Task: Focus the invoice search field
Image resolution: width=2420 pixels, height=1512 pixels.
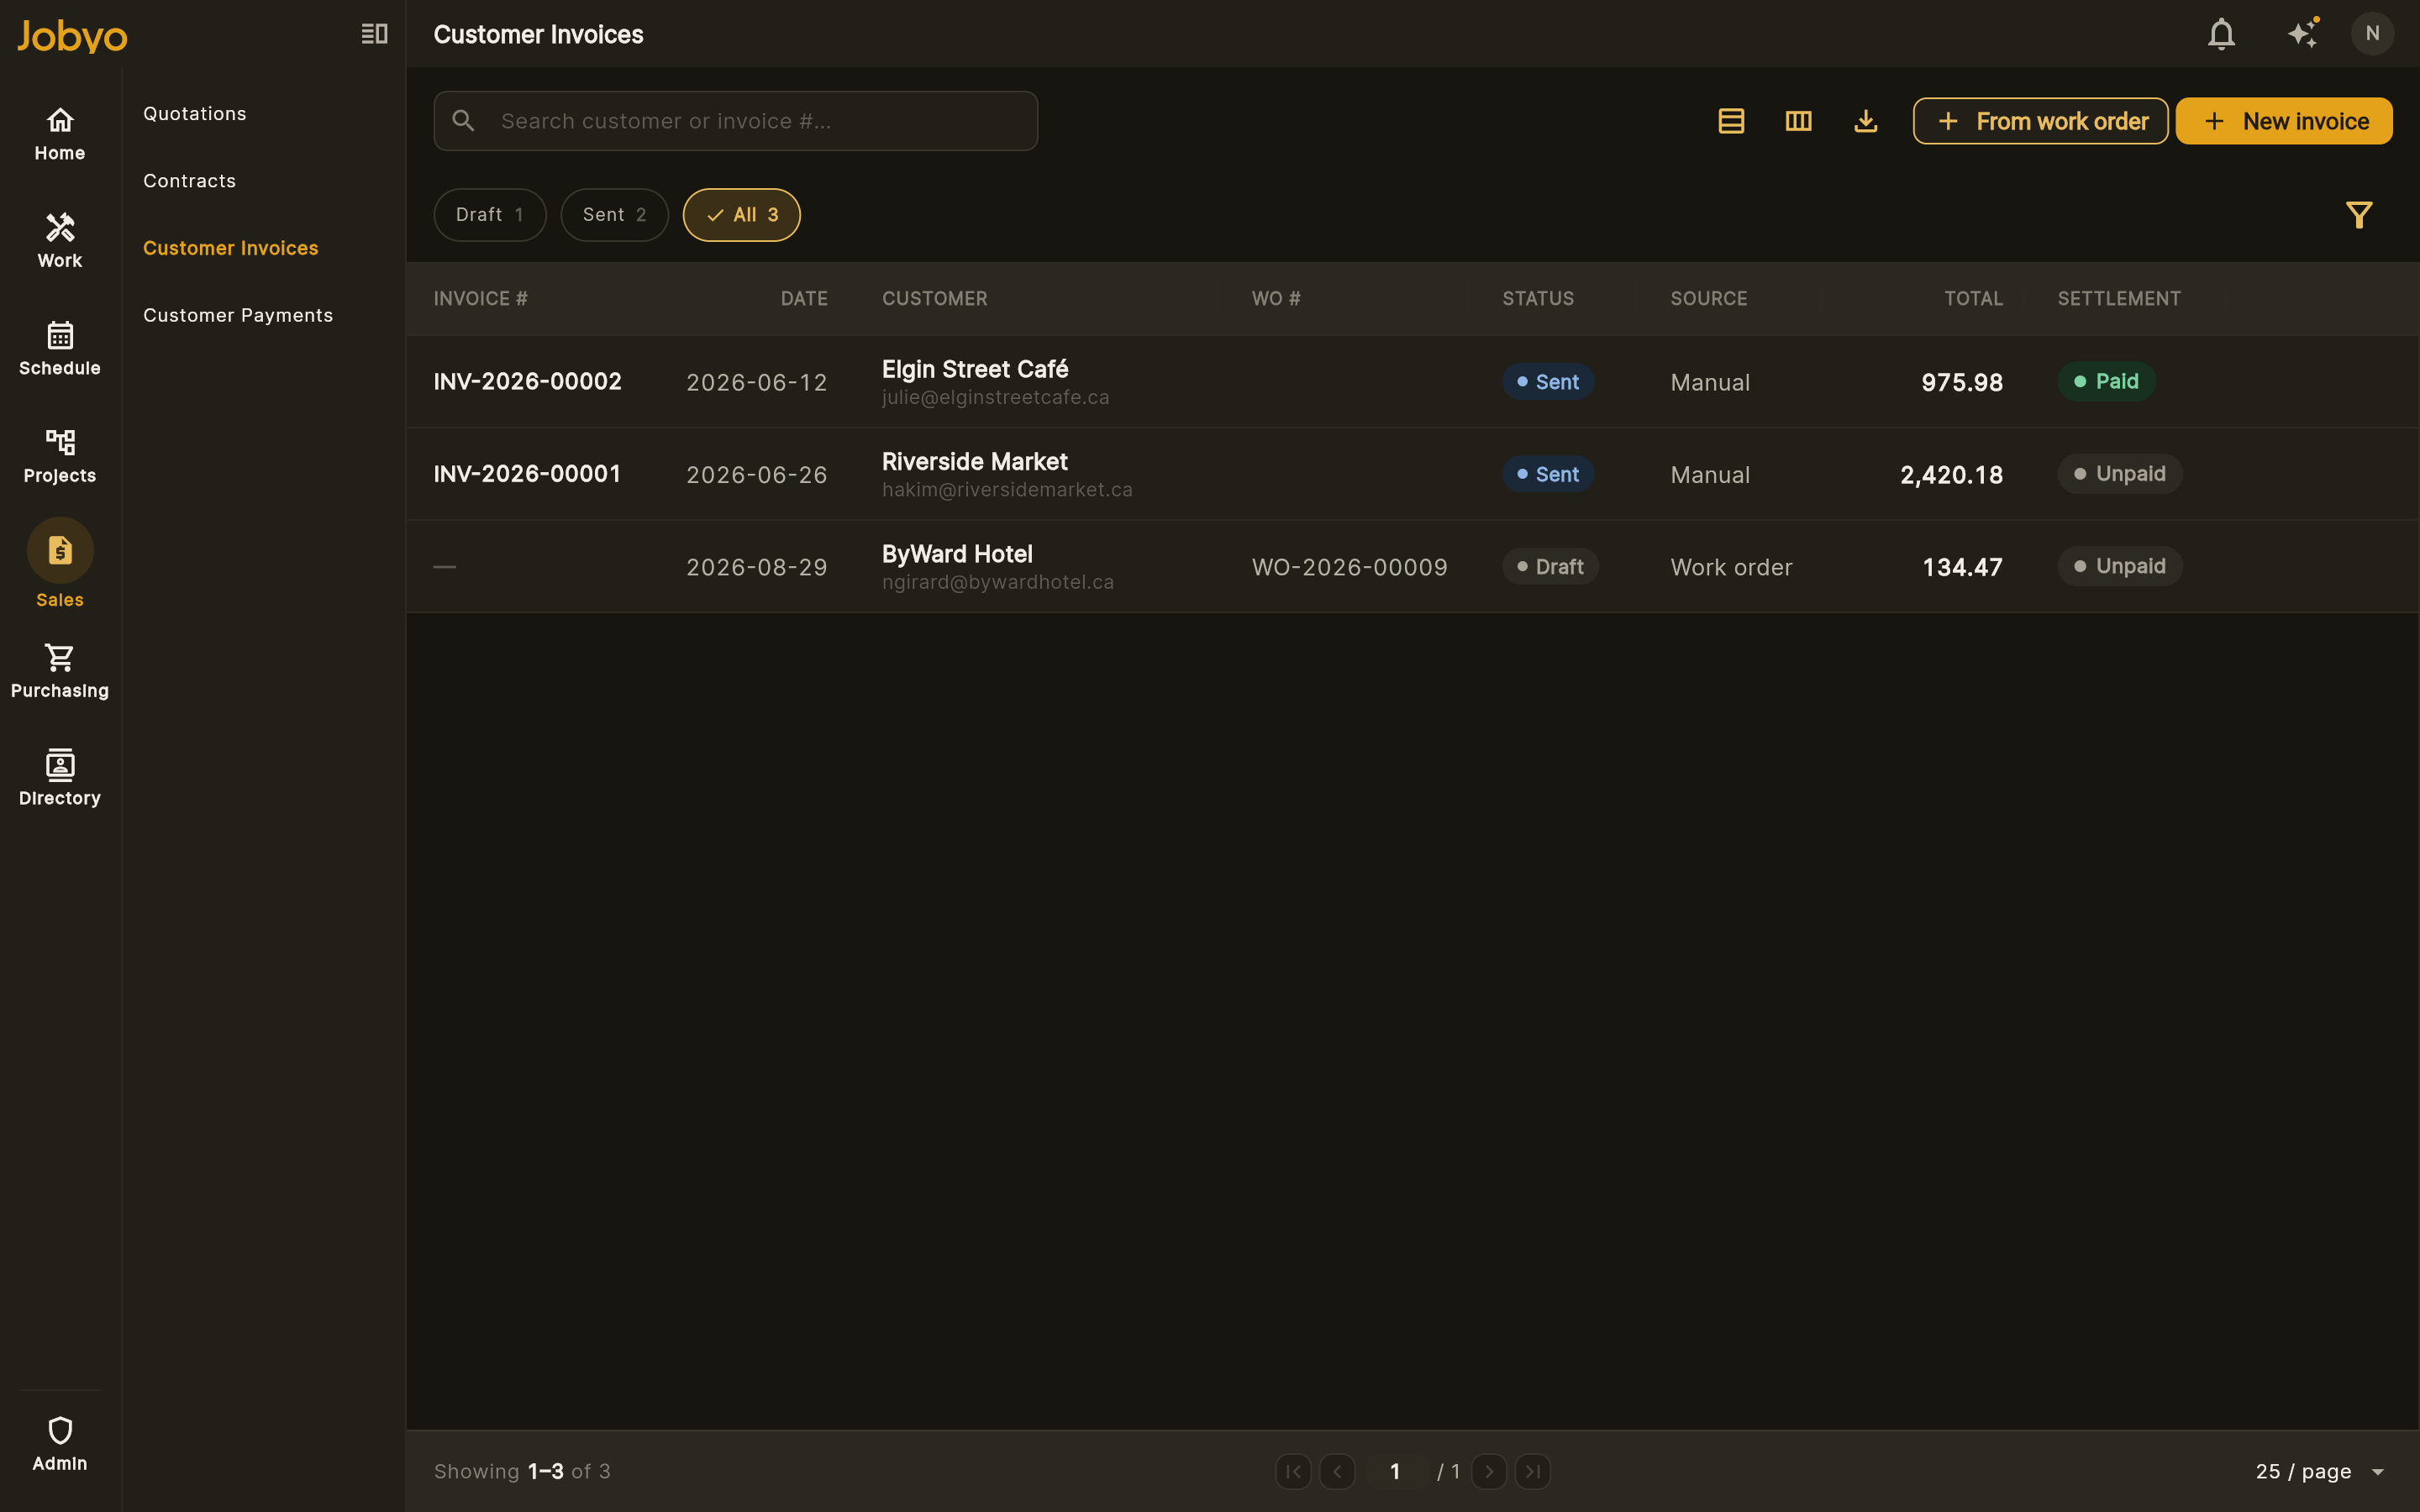Action: tap(735, 121)
